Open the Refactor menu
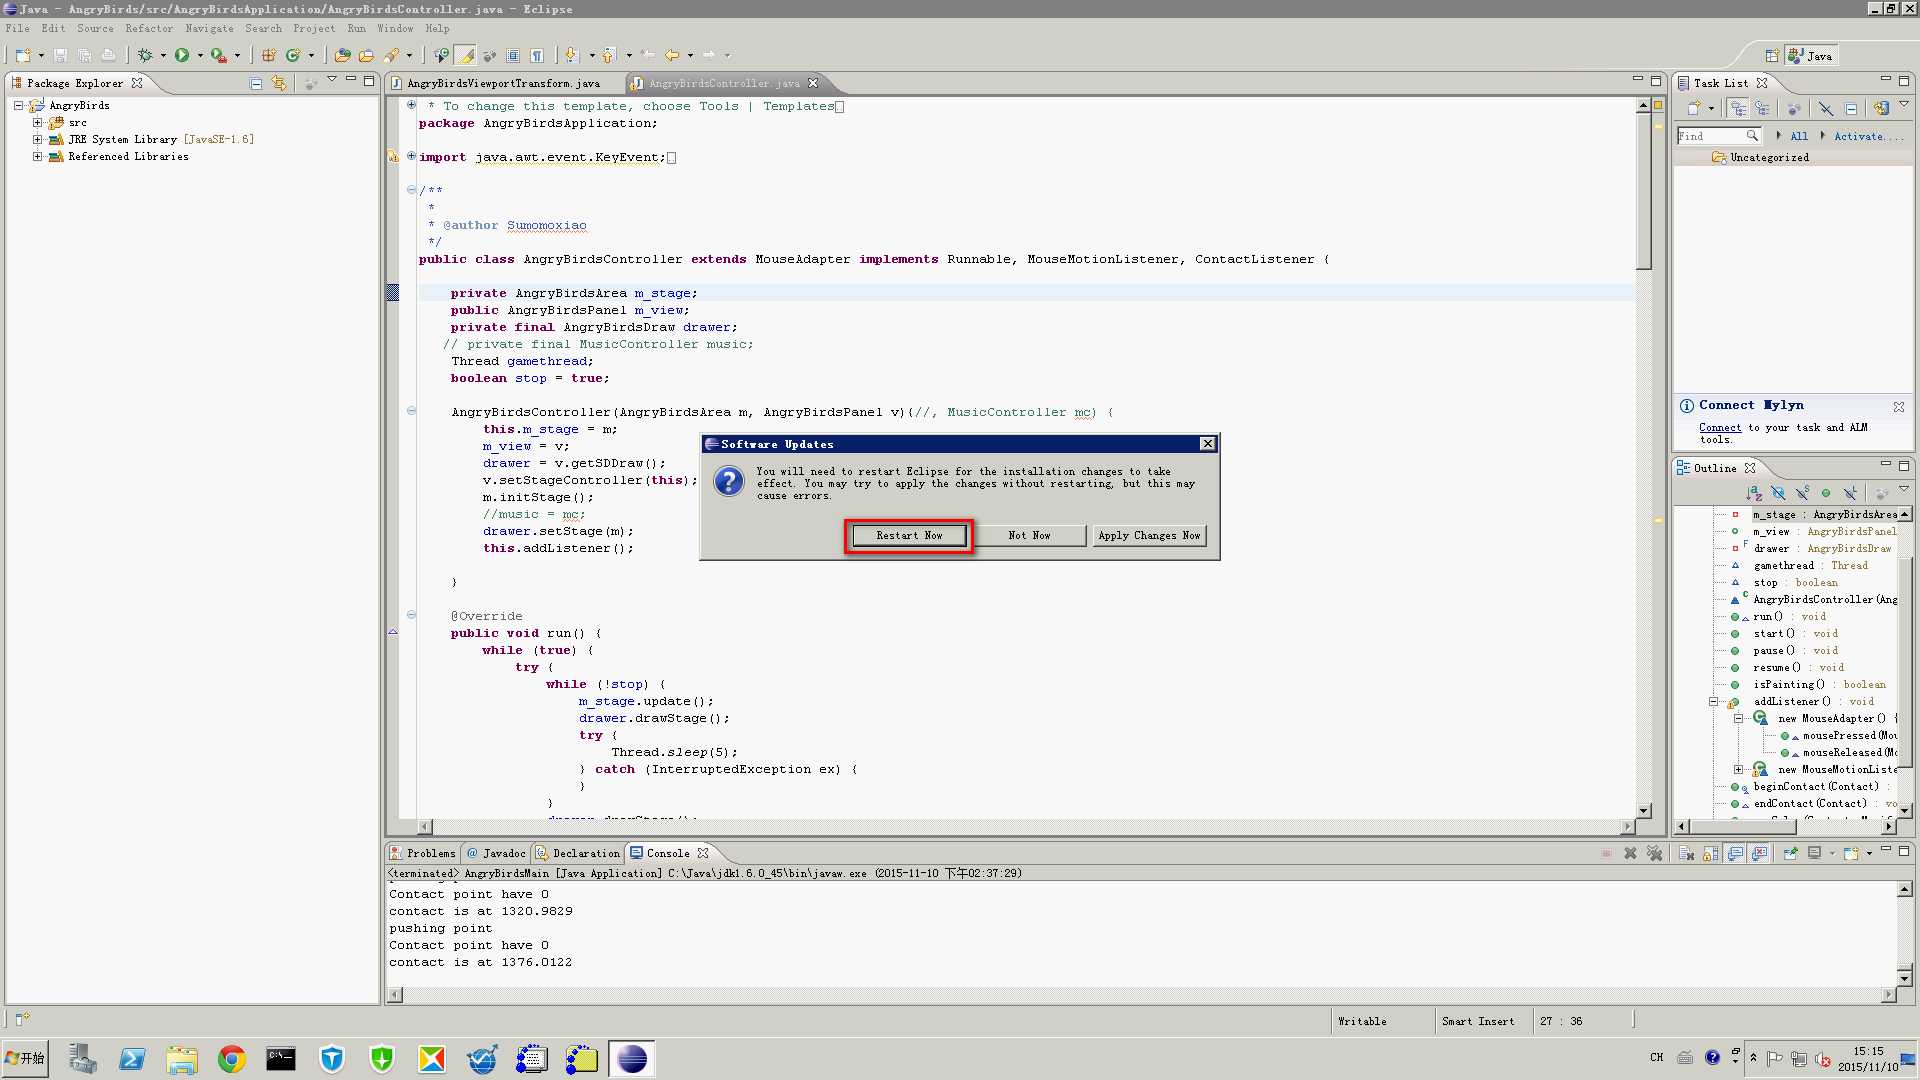1920x1080 pixels. 149,28
